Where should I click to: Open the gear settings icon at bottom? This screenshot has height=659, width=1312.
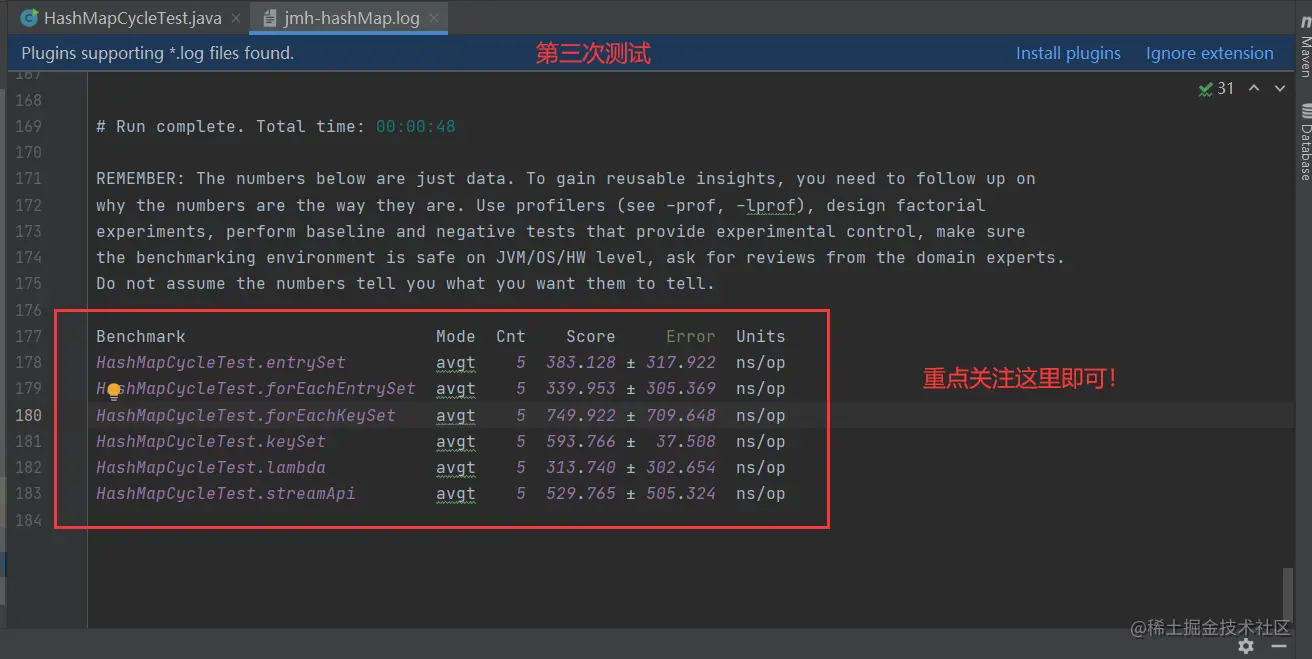[x=1245, y=646]
